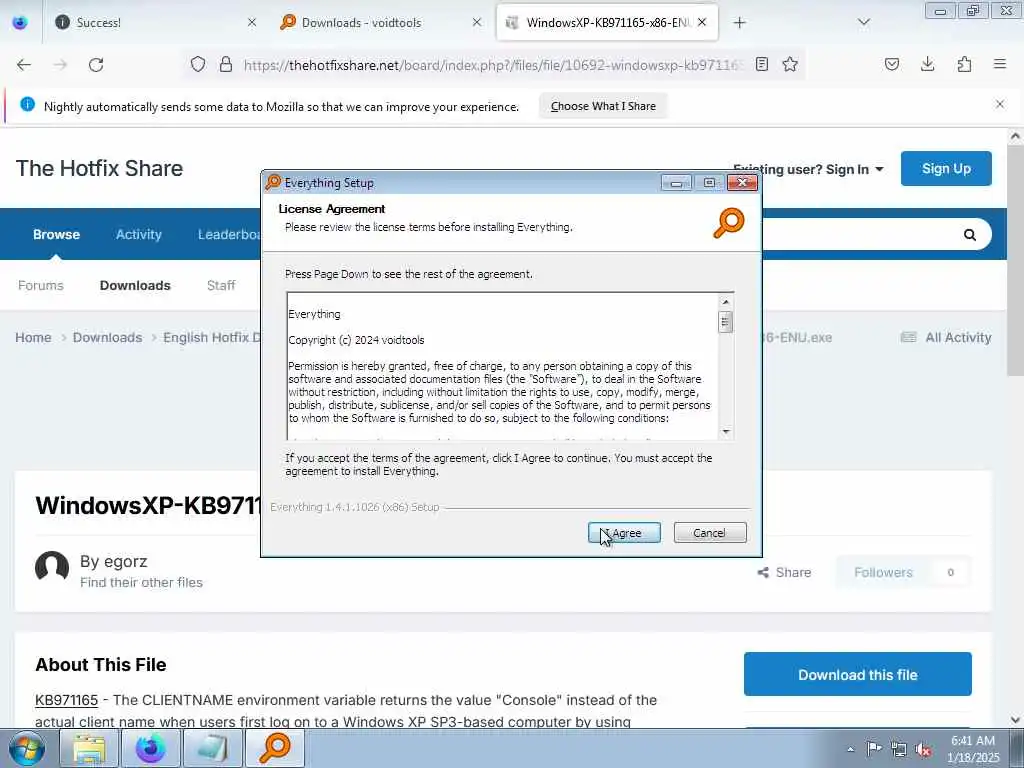Open network tray icon
1024x768 pixels.
coord(899,749)
